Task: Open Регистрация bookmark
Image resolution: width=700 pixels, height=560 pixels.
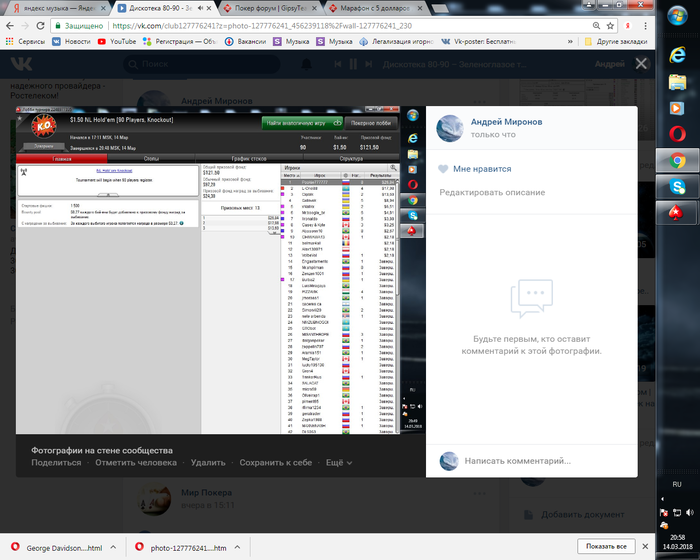Action: click(179, 42)
